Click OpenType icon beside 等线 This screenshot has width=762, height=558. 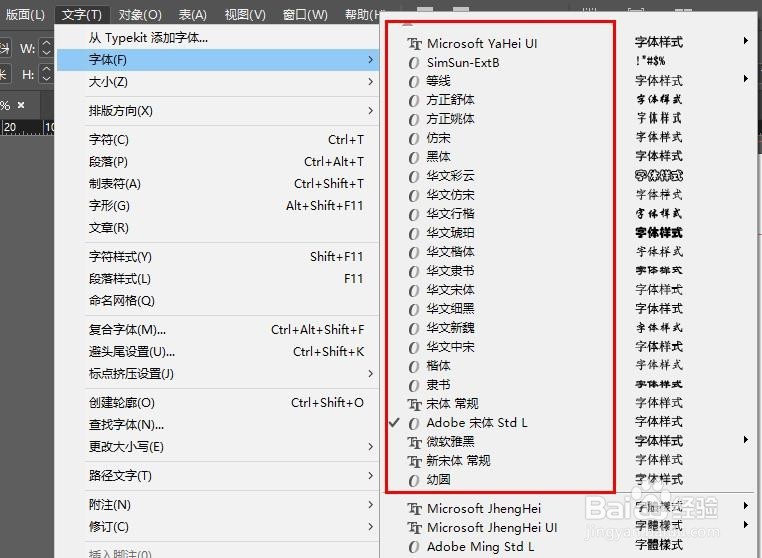414,82
